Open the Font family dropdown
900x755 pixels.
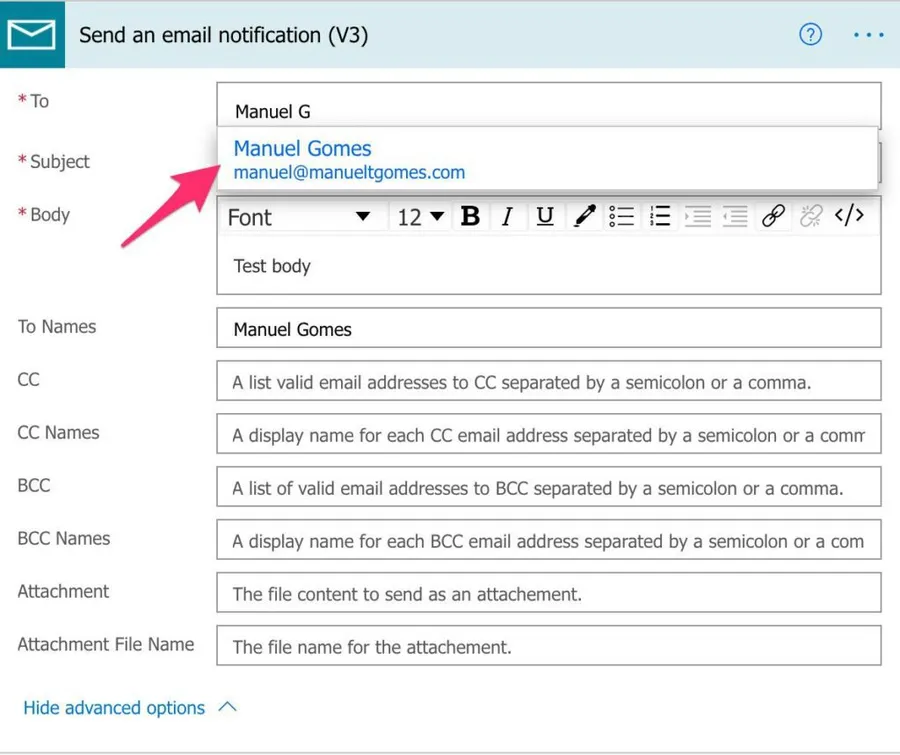tap(300, 217)
